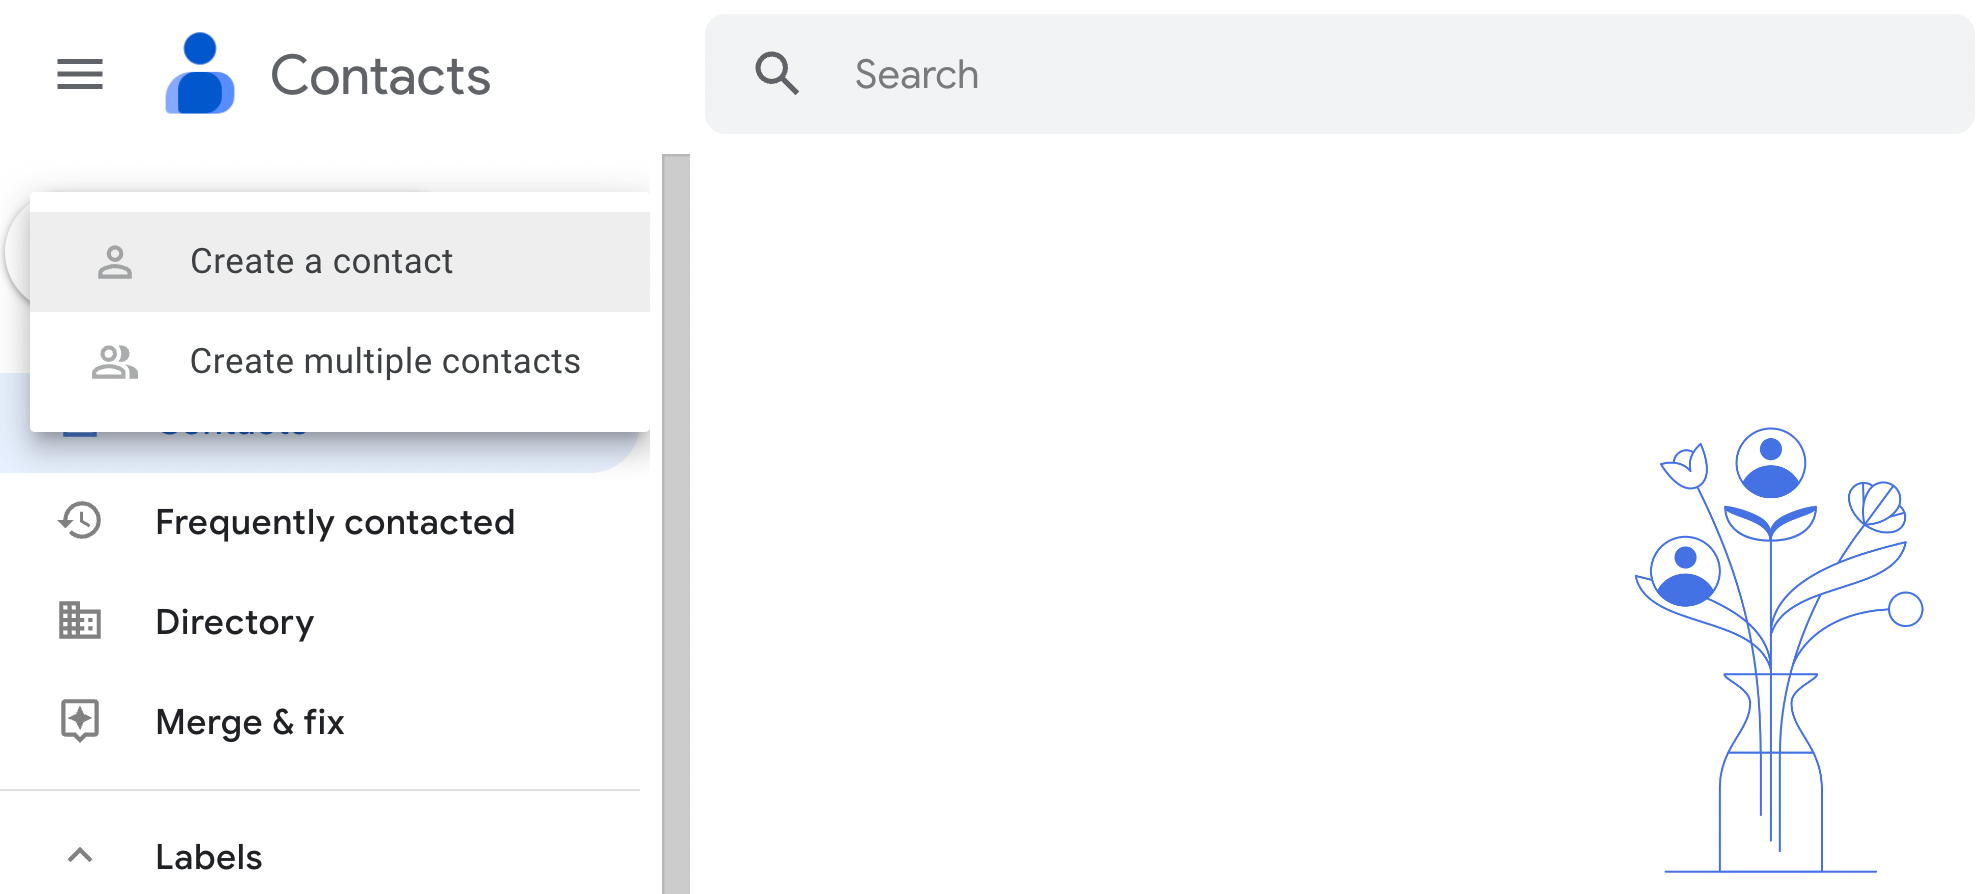Viewport: 1988px width, 894px height.
Task: Click the Directory building icon
Action: (x=80, y=621)
